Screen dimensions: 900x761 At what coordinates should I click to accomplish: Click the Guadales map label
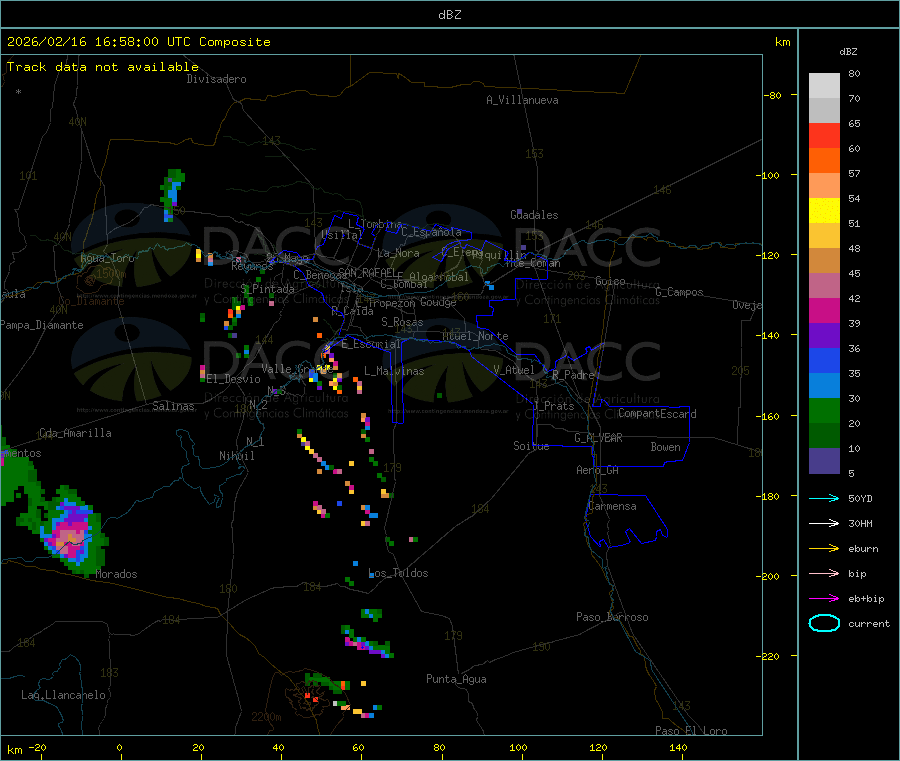[x=534, y=215]
